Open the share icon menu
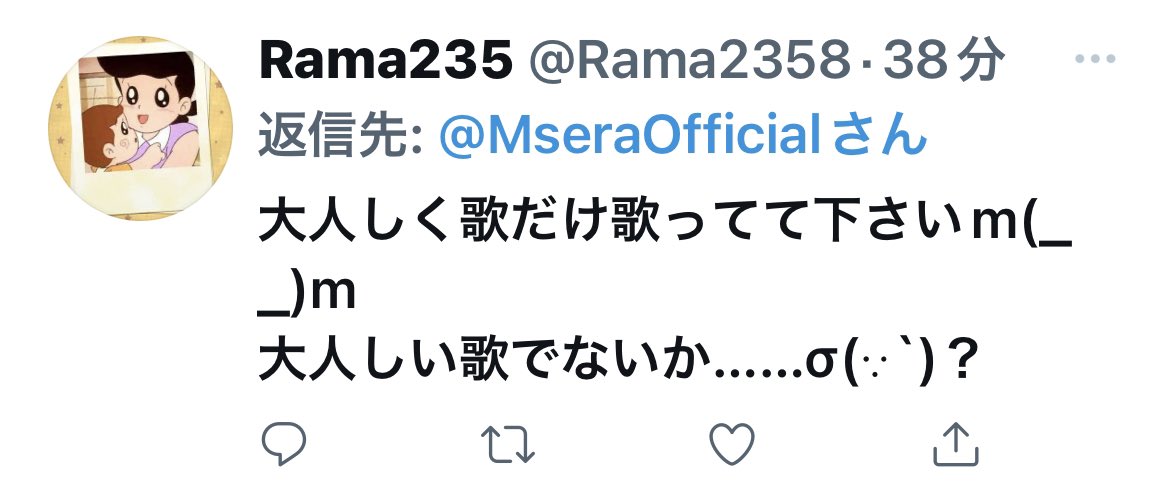Viewport: 1170px width, 482px height. pos(956,443)
